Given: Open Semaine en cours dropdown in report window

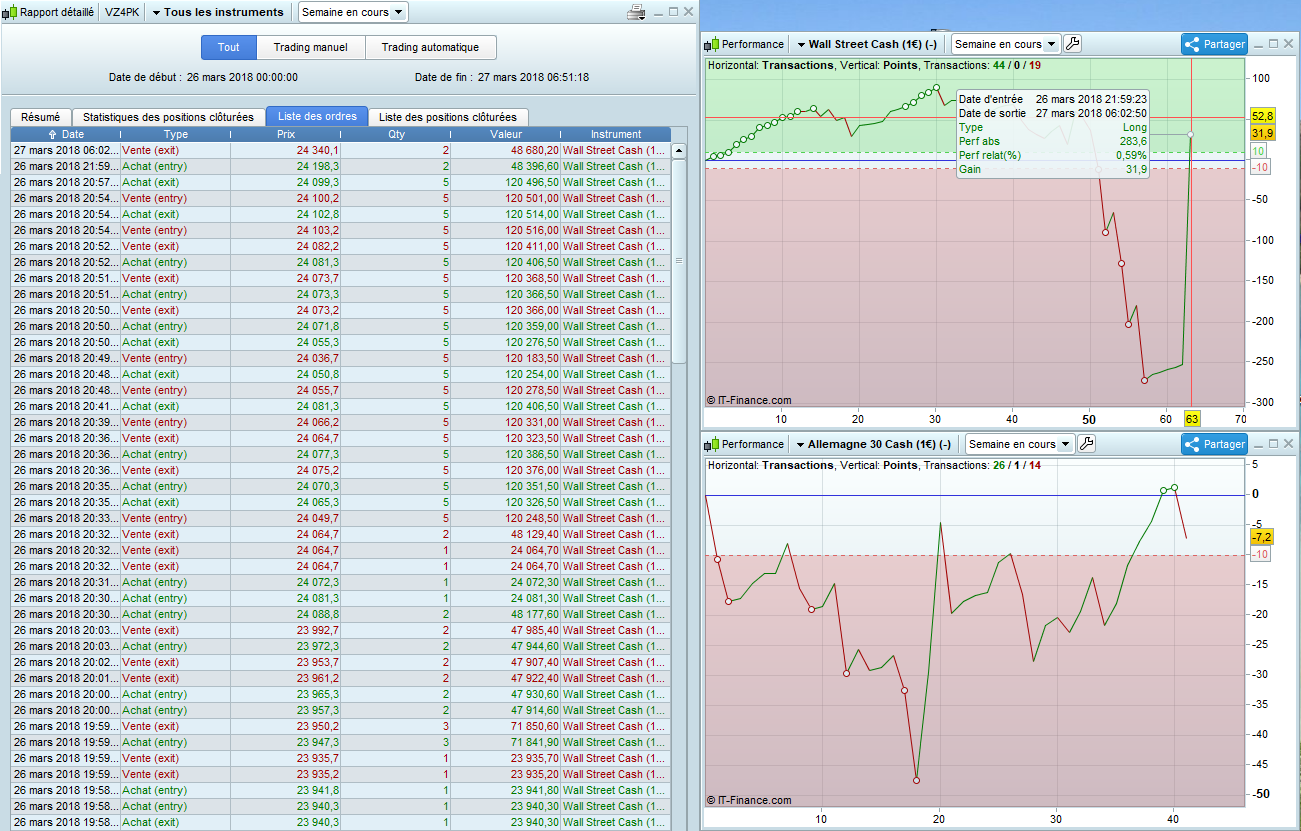Looking at the screenshot, I should pos(353,12).
